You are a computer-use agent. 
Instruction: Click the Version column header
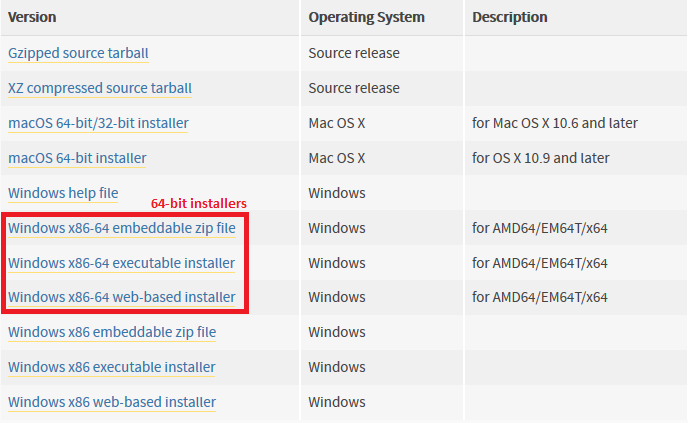pos(32,18)
